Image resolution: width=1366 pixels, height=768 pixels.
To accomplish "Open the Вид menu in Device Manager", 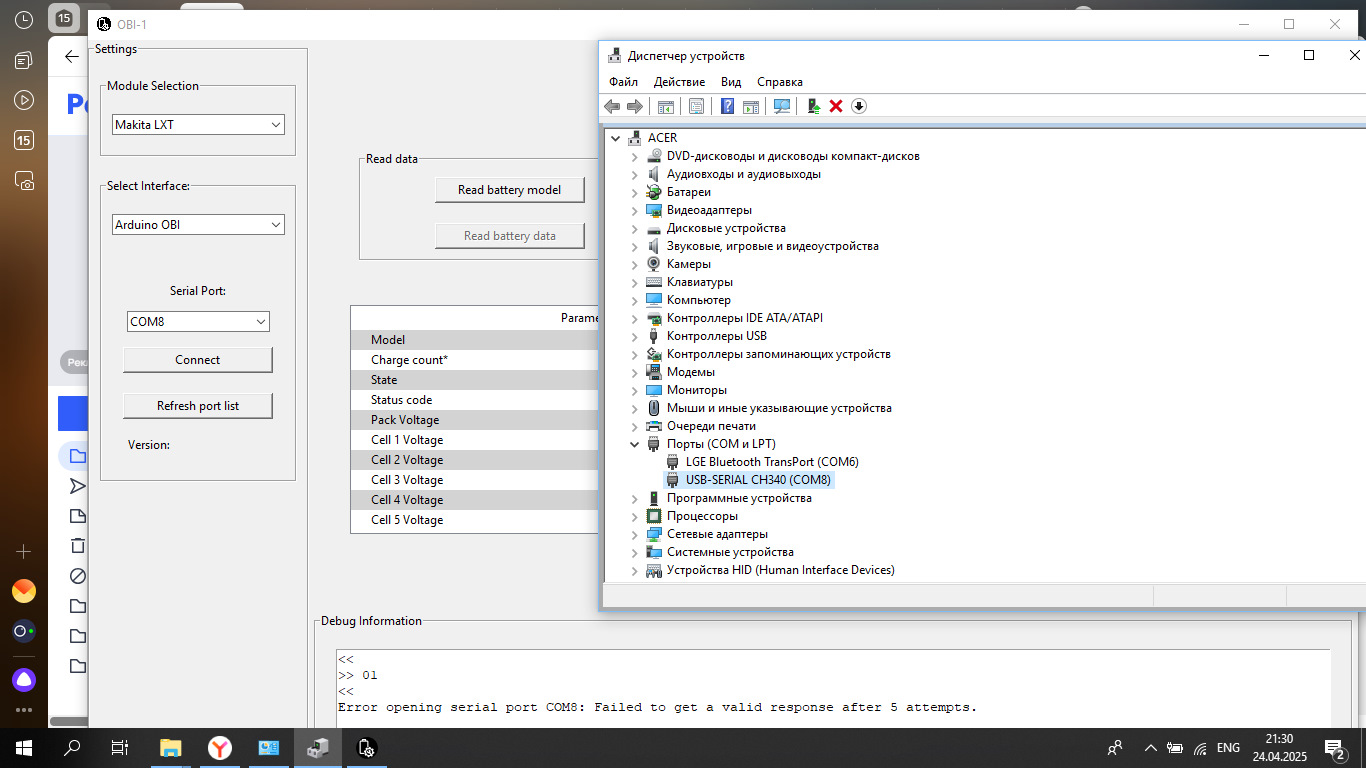I will (731, 82).
